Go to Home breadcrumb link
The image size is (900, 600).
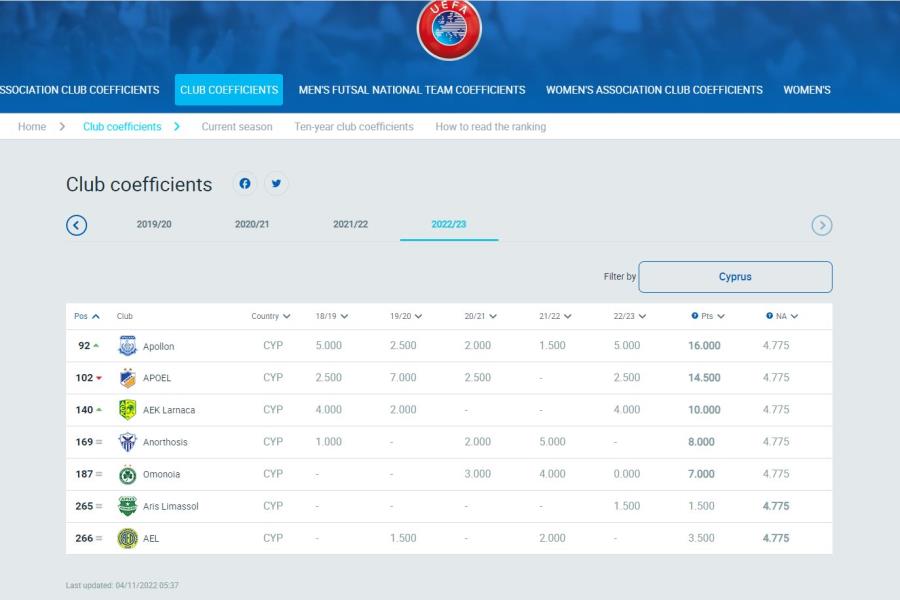32,127
